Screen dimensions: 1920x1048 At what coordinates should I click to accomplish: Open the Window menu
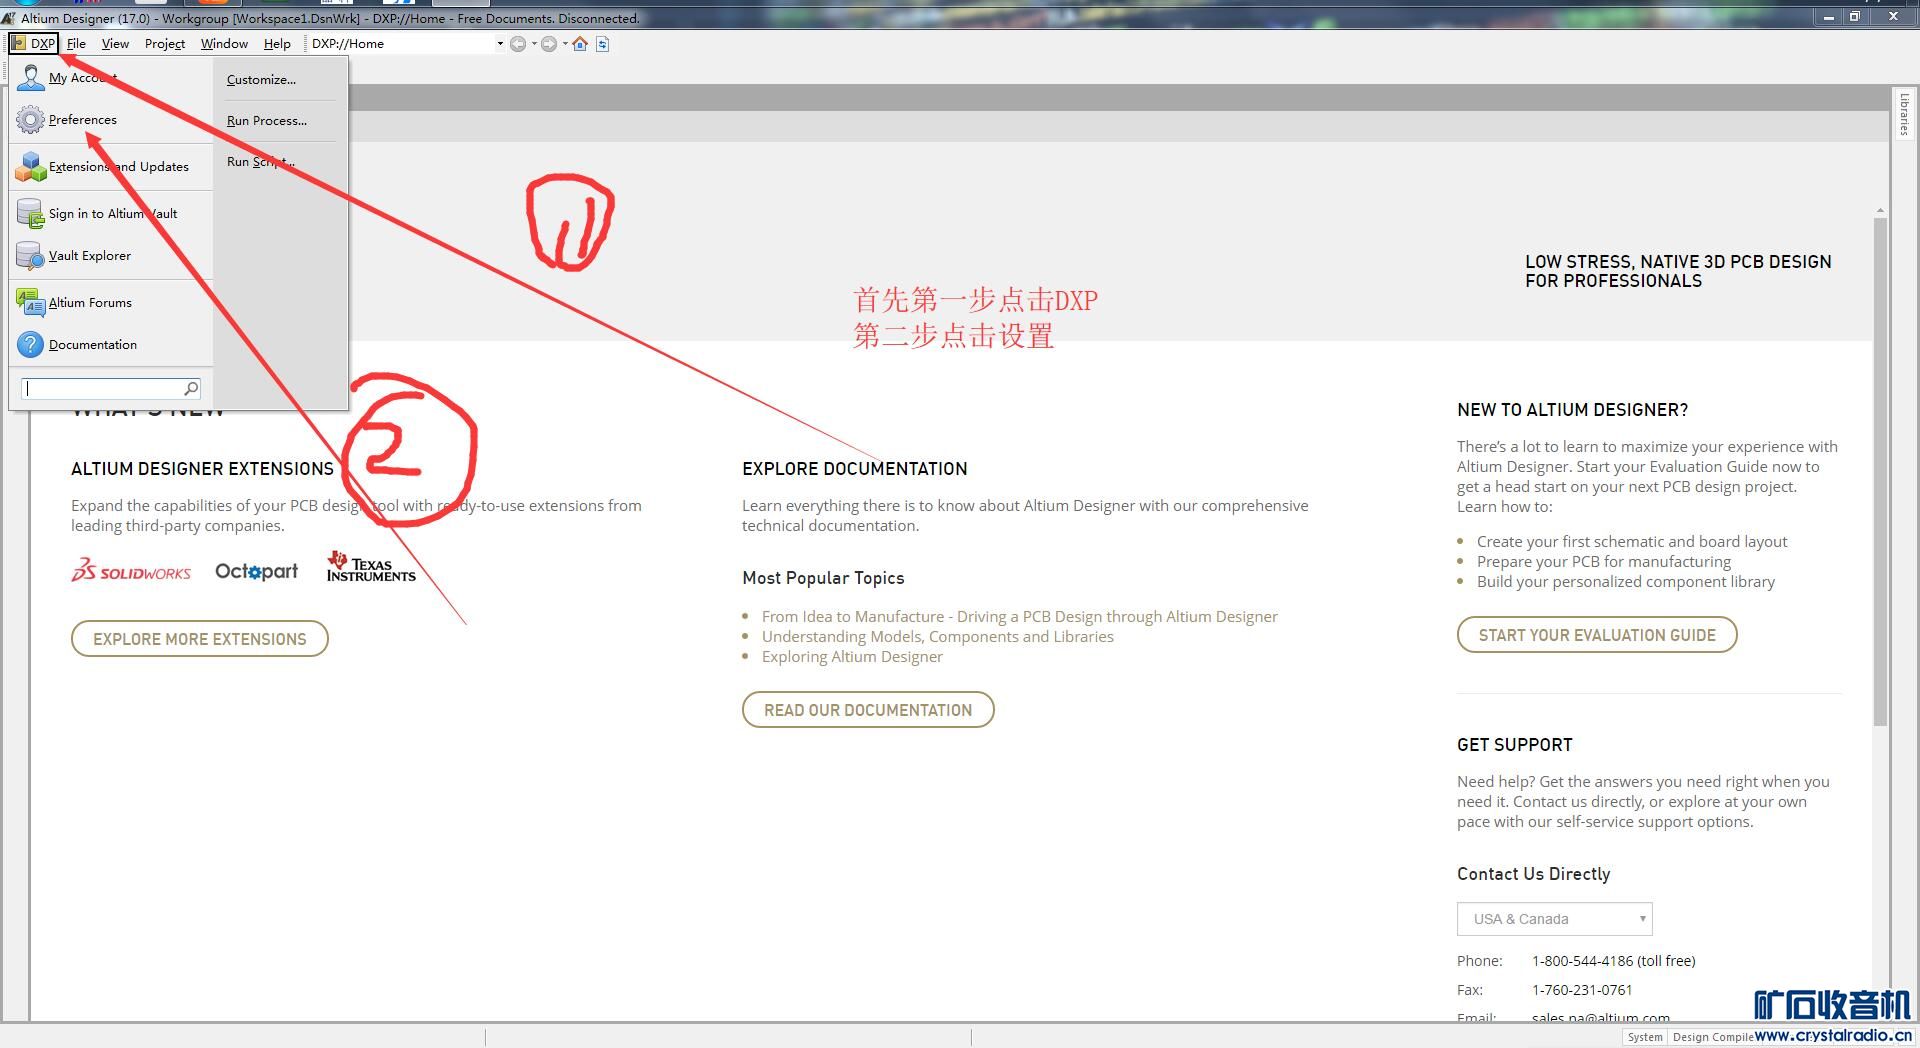click(224, 43)
